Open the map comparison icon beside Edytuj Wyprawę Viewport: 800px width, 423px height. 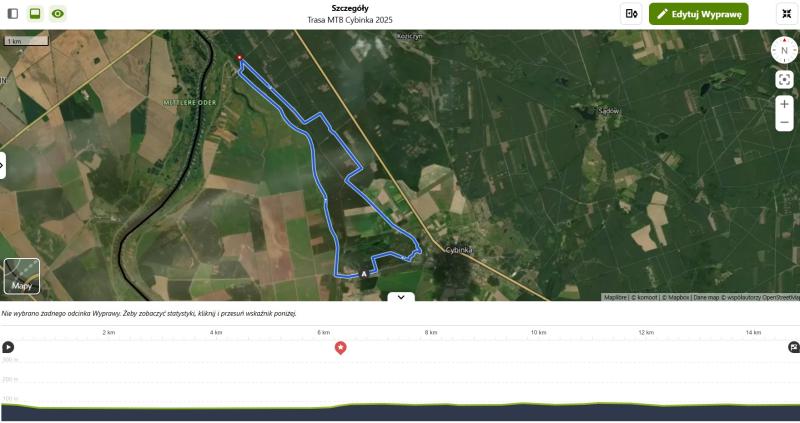point(631,14)
